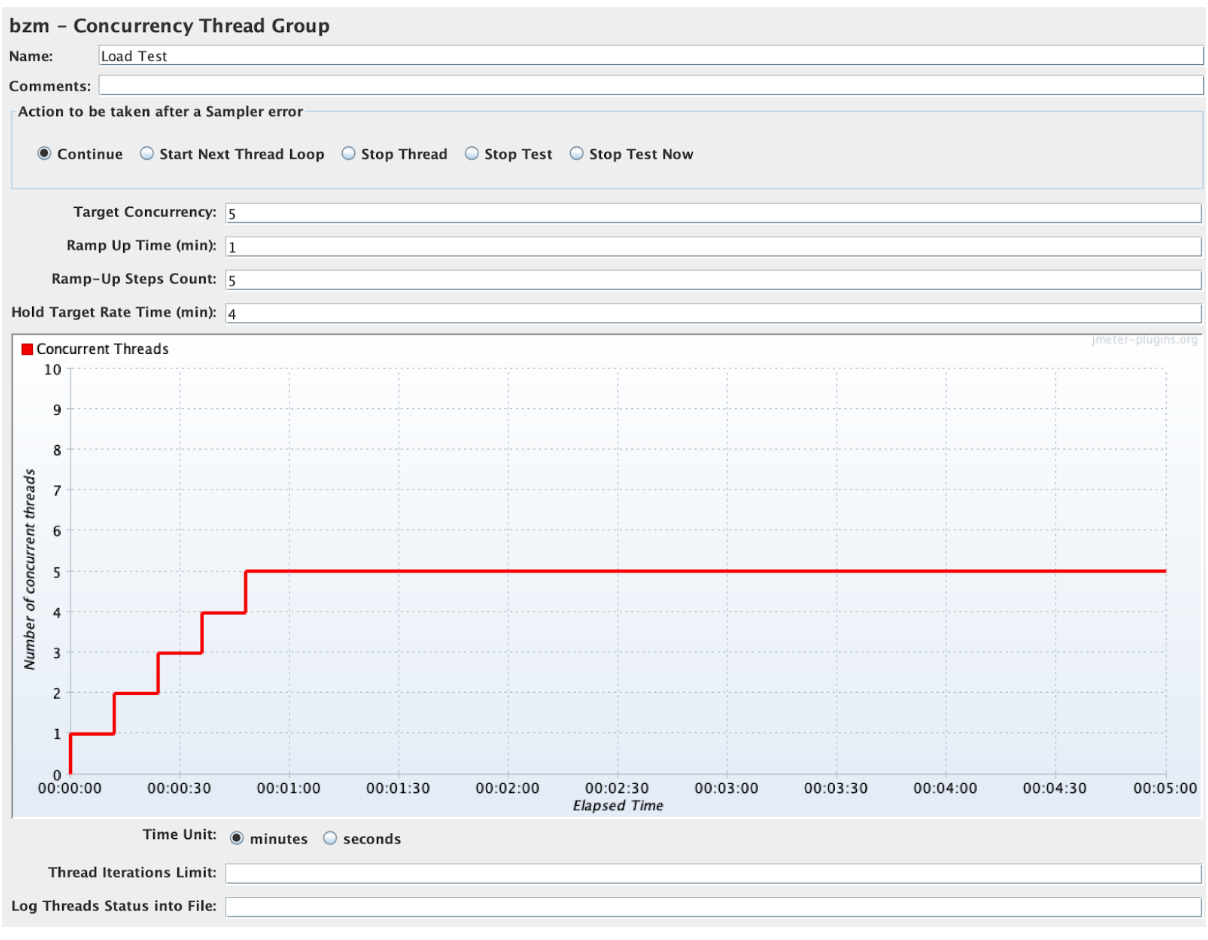Image resolution: width=1208 pixels, height=940 pixels.
Task: Focus the Comments text field
Action: coord(650,86)
